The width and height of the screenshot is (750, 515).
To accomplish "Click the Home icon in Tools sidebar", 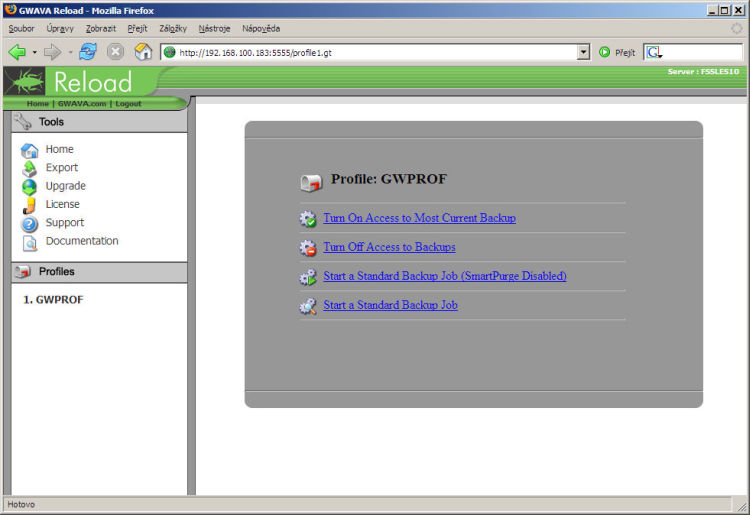I will click(30, 150).
